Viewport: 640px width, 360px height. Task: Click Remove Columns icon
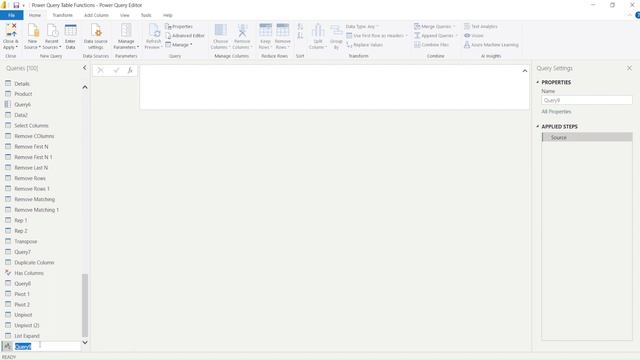[242, 31]
